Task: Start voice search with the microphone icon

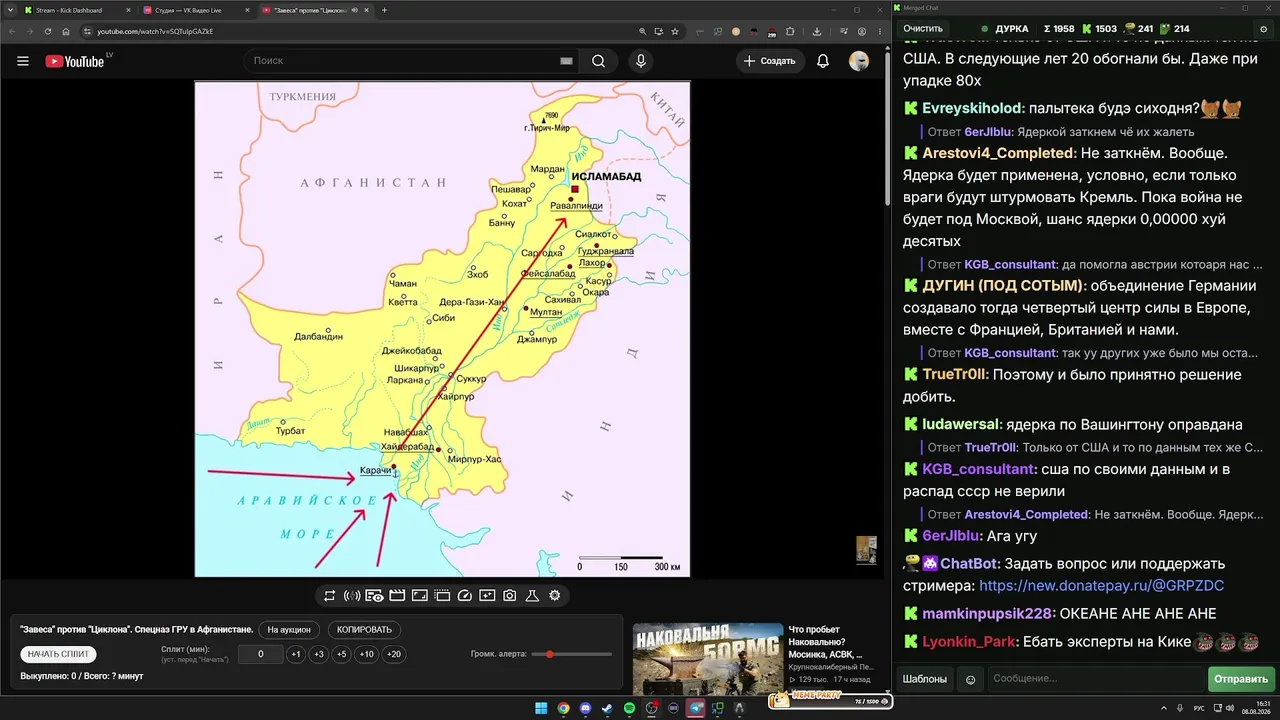Action: (x=641, y=61)
